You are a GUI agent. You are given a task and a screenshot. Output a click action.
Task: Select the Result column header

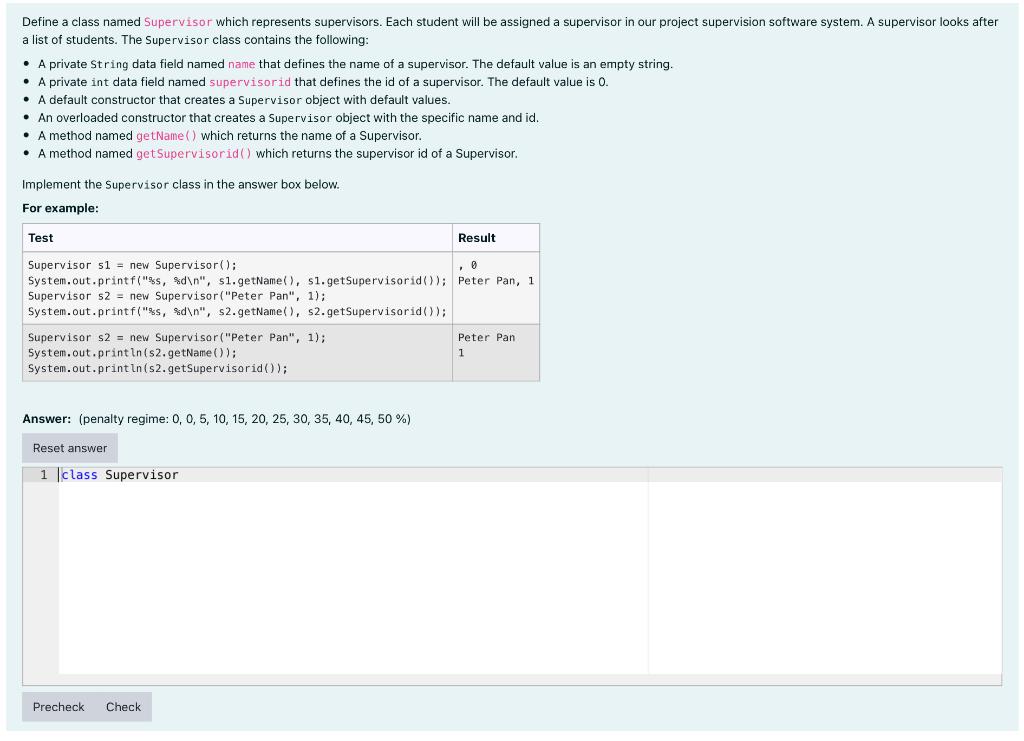tap(477, 237)
